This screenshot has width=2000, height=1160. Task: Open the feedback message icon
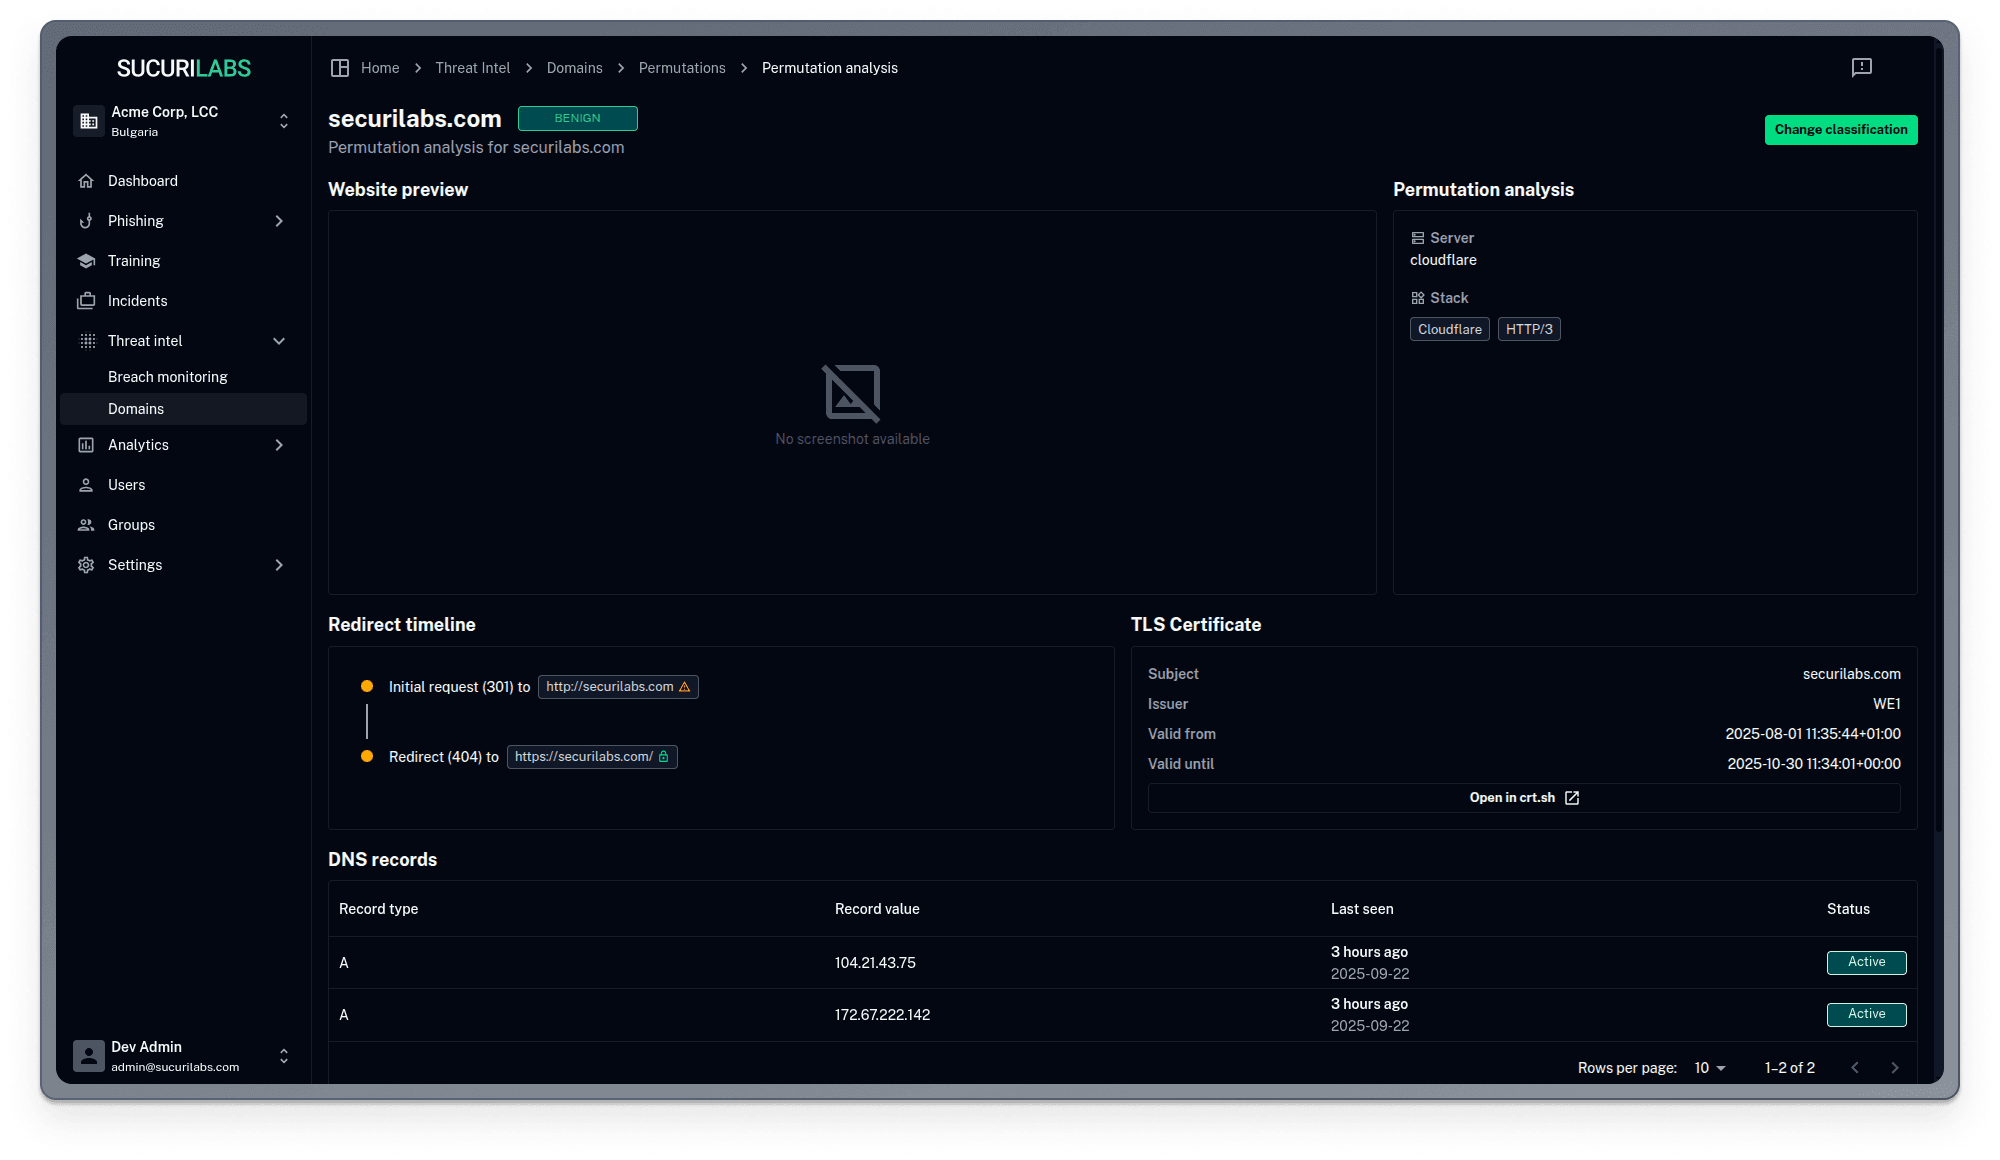tap(1861, 67)
